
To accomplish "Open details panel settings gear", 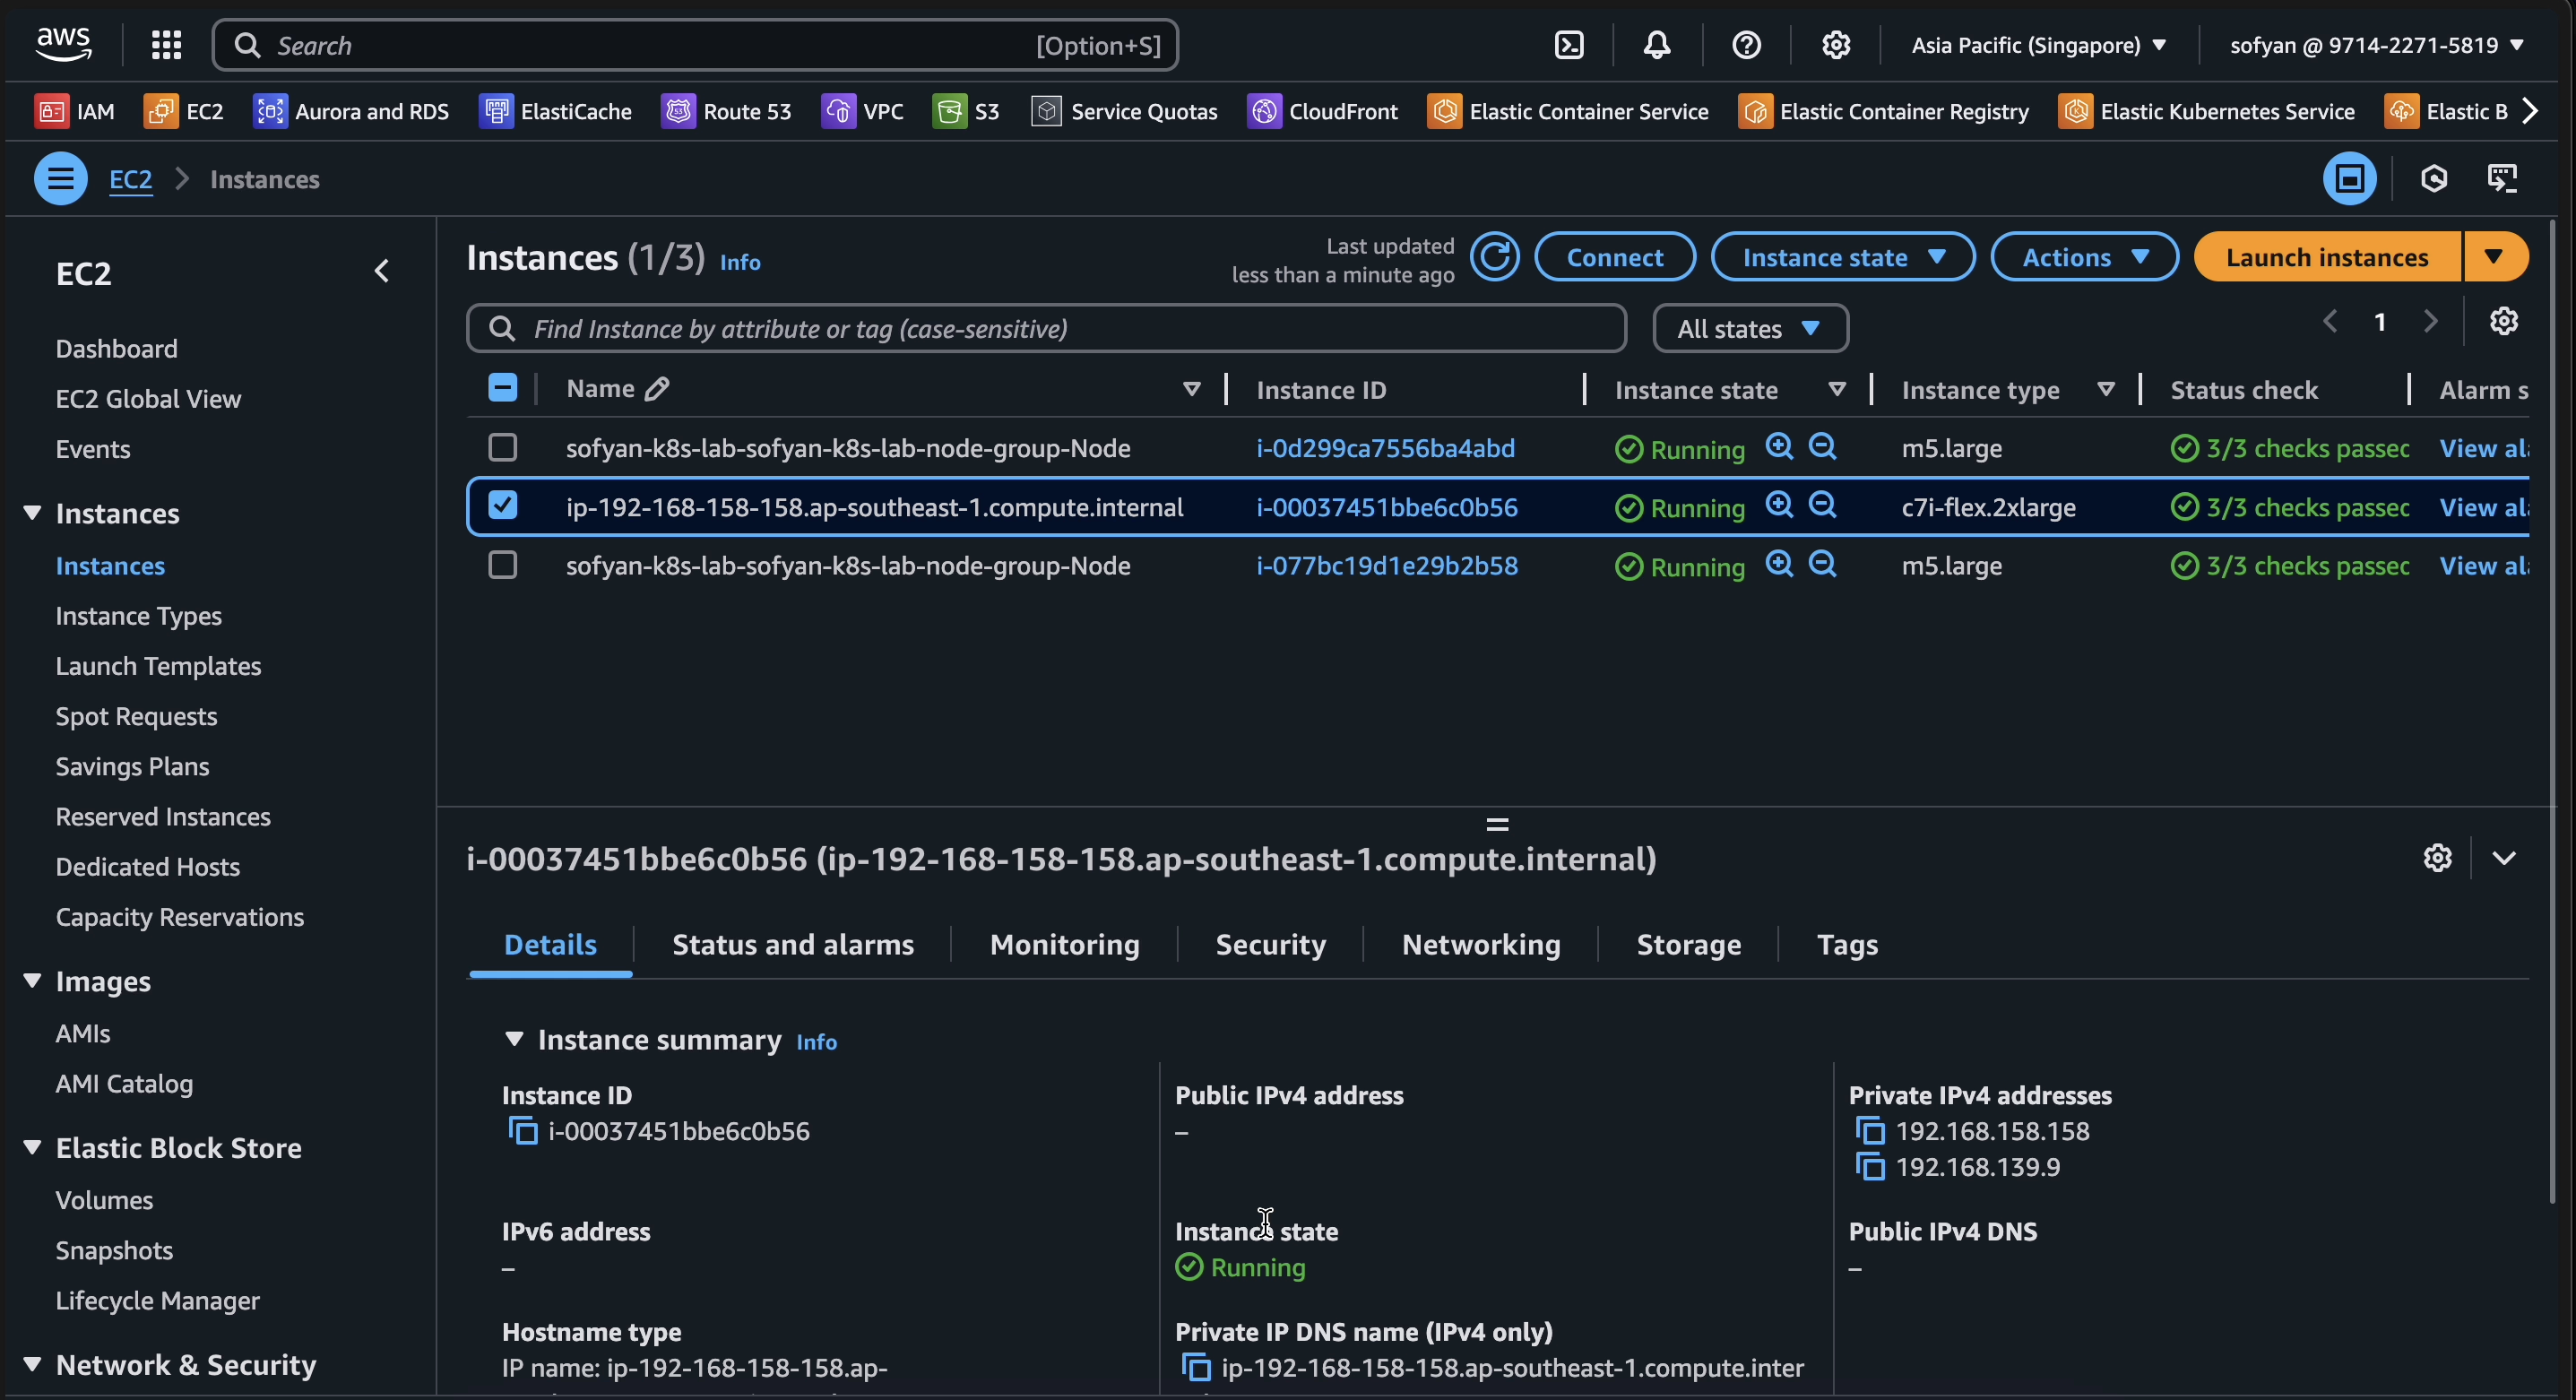I will pos(2437,858).
